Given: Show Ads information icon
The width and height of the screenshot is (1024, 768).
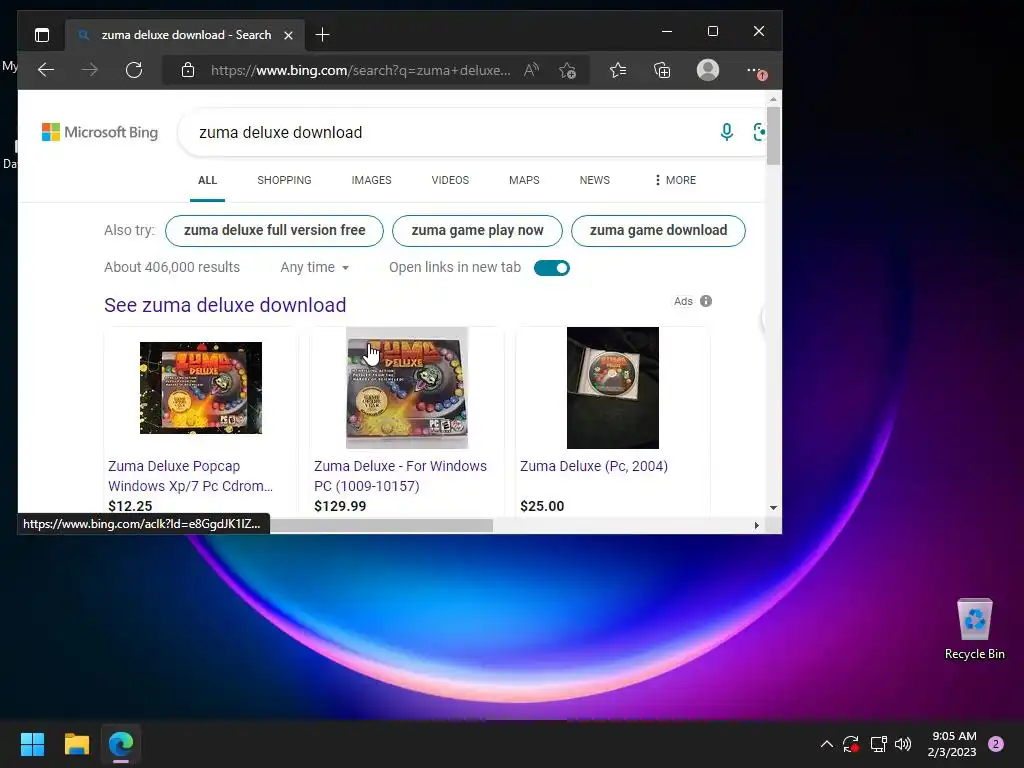Looking at the screenshot, I should [706, 301].
